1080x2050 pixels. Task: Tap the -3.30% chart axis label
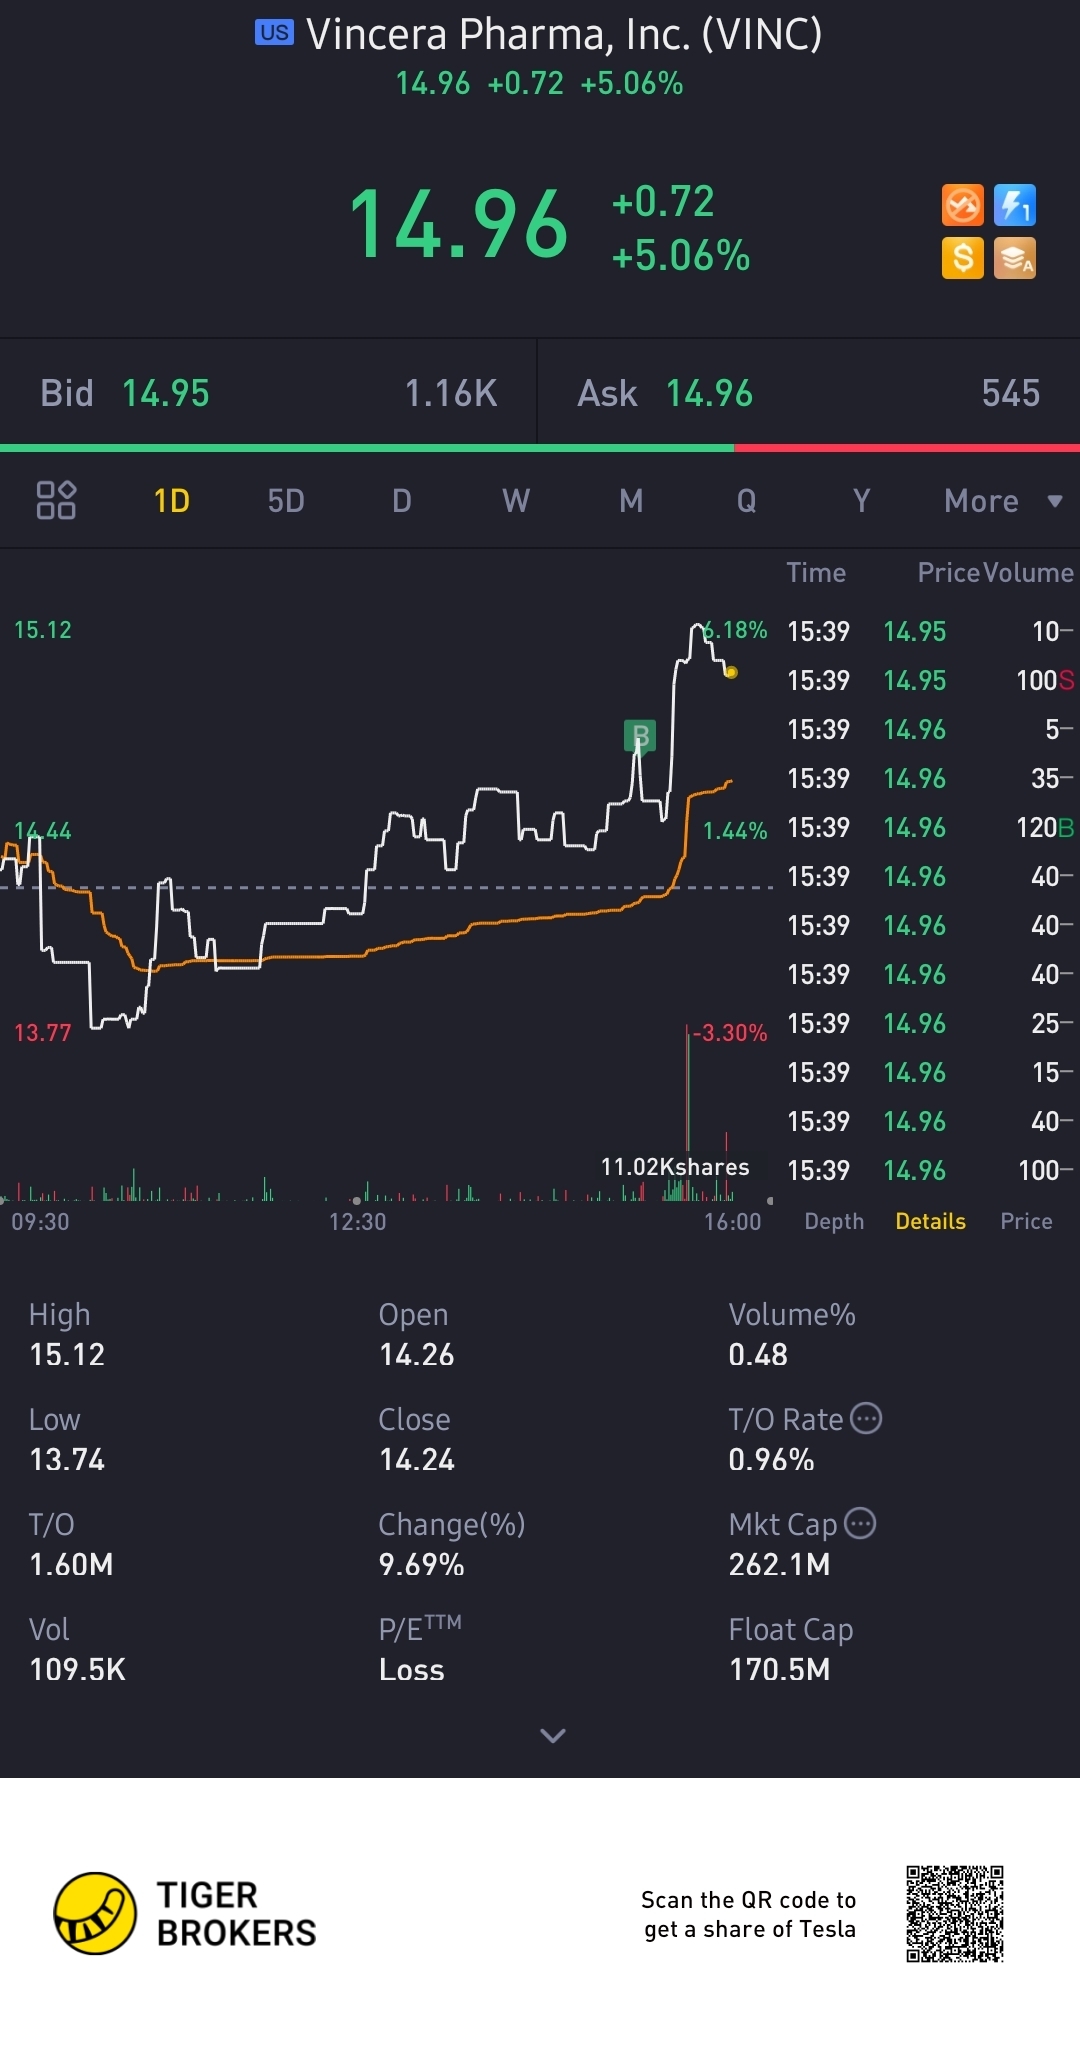pyautogui.click(x=731, y=1032)
